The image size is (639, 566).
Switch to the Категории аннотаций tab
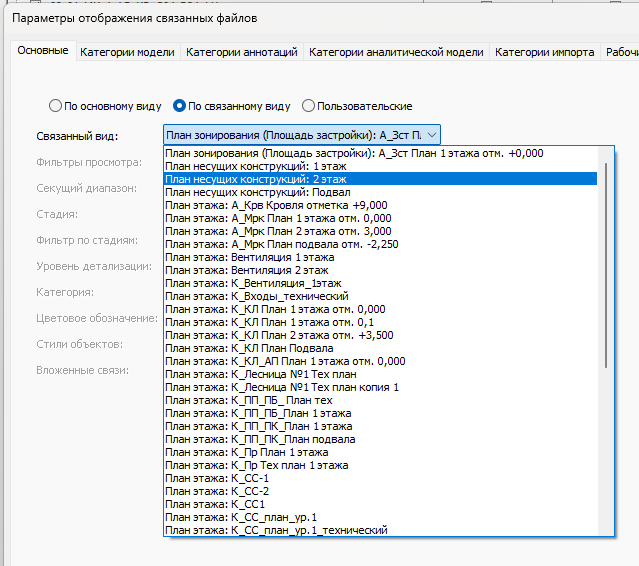242,52
